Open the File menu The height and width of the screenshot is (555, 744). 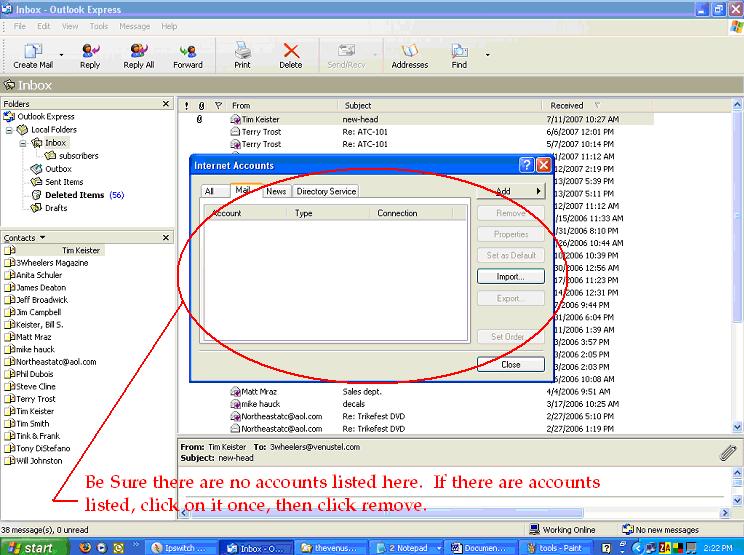(x=19, y=26)
